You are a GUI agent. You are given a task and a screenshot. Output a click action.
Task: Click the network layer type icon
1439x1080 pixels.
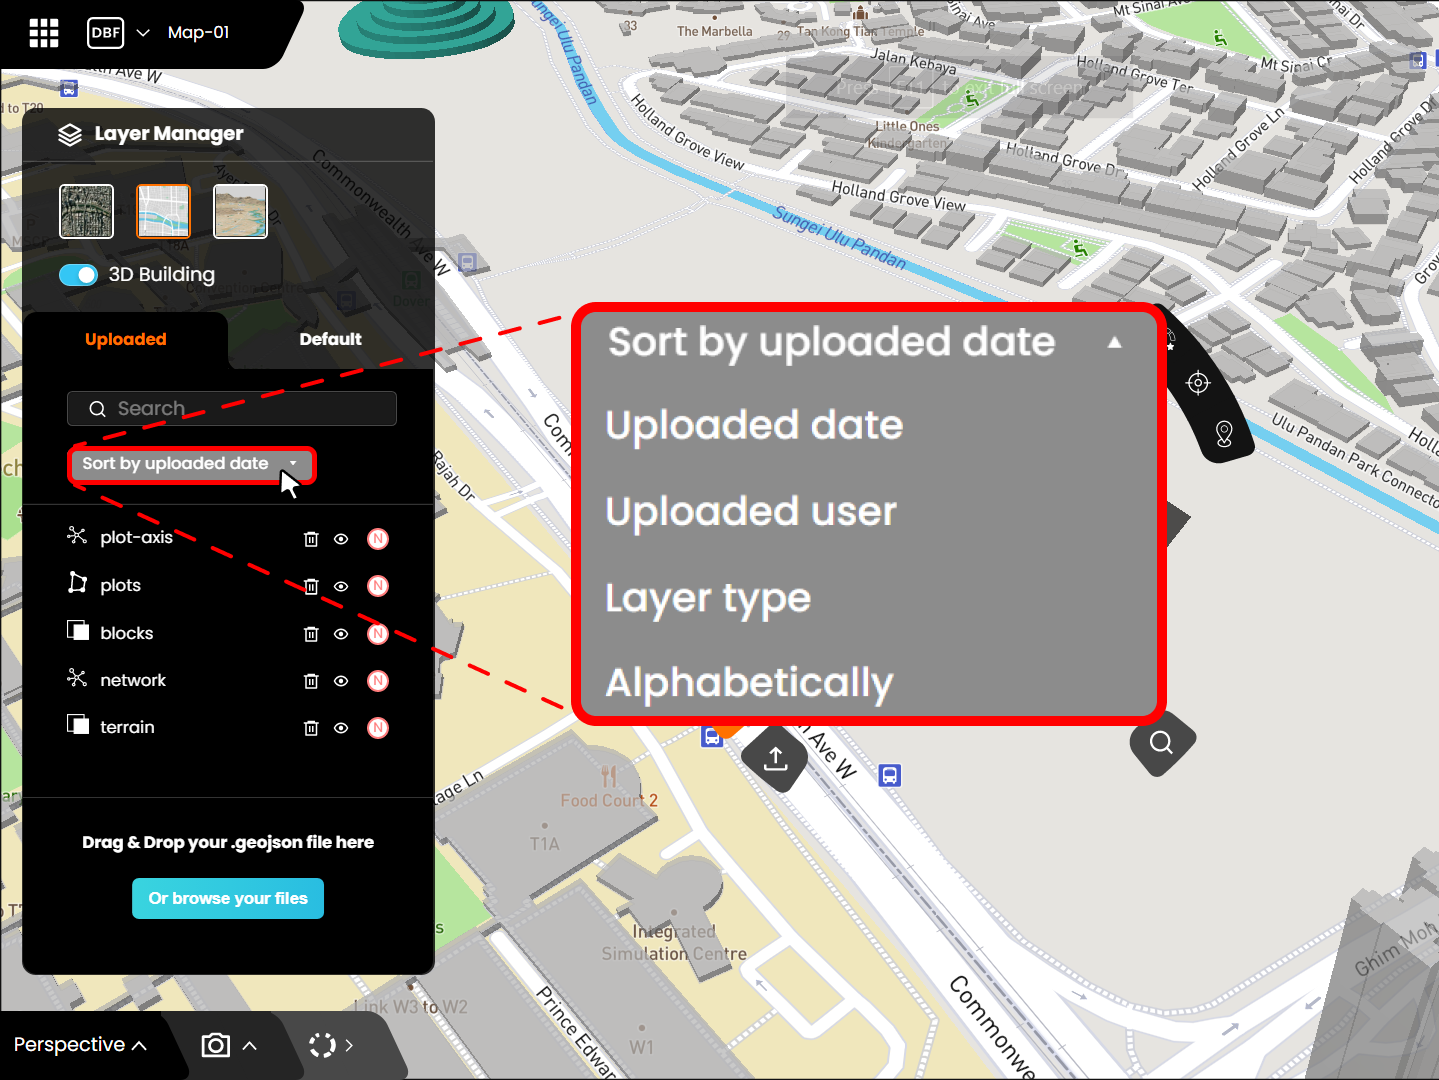pos(77,678)
